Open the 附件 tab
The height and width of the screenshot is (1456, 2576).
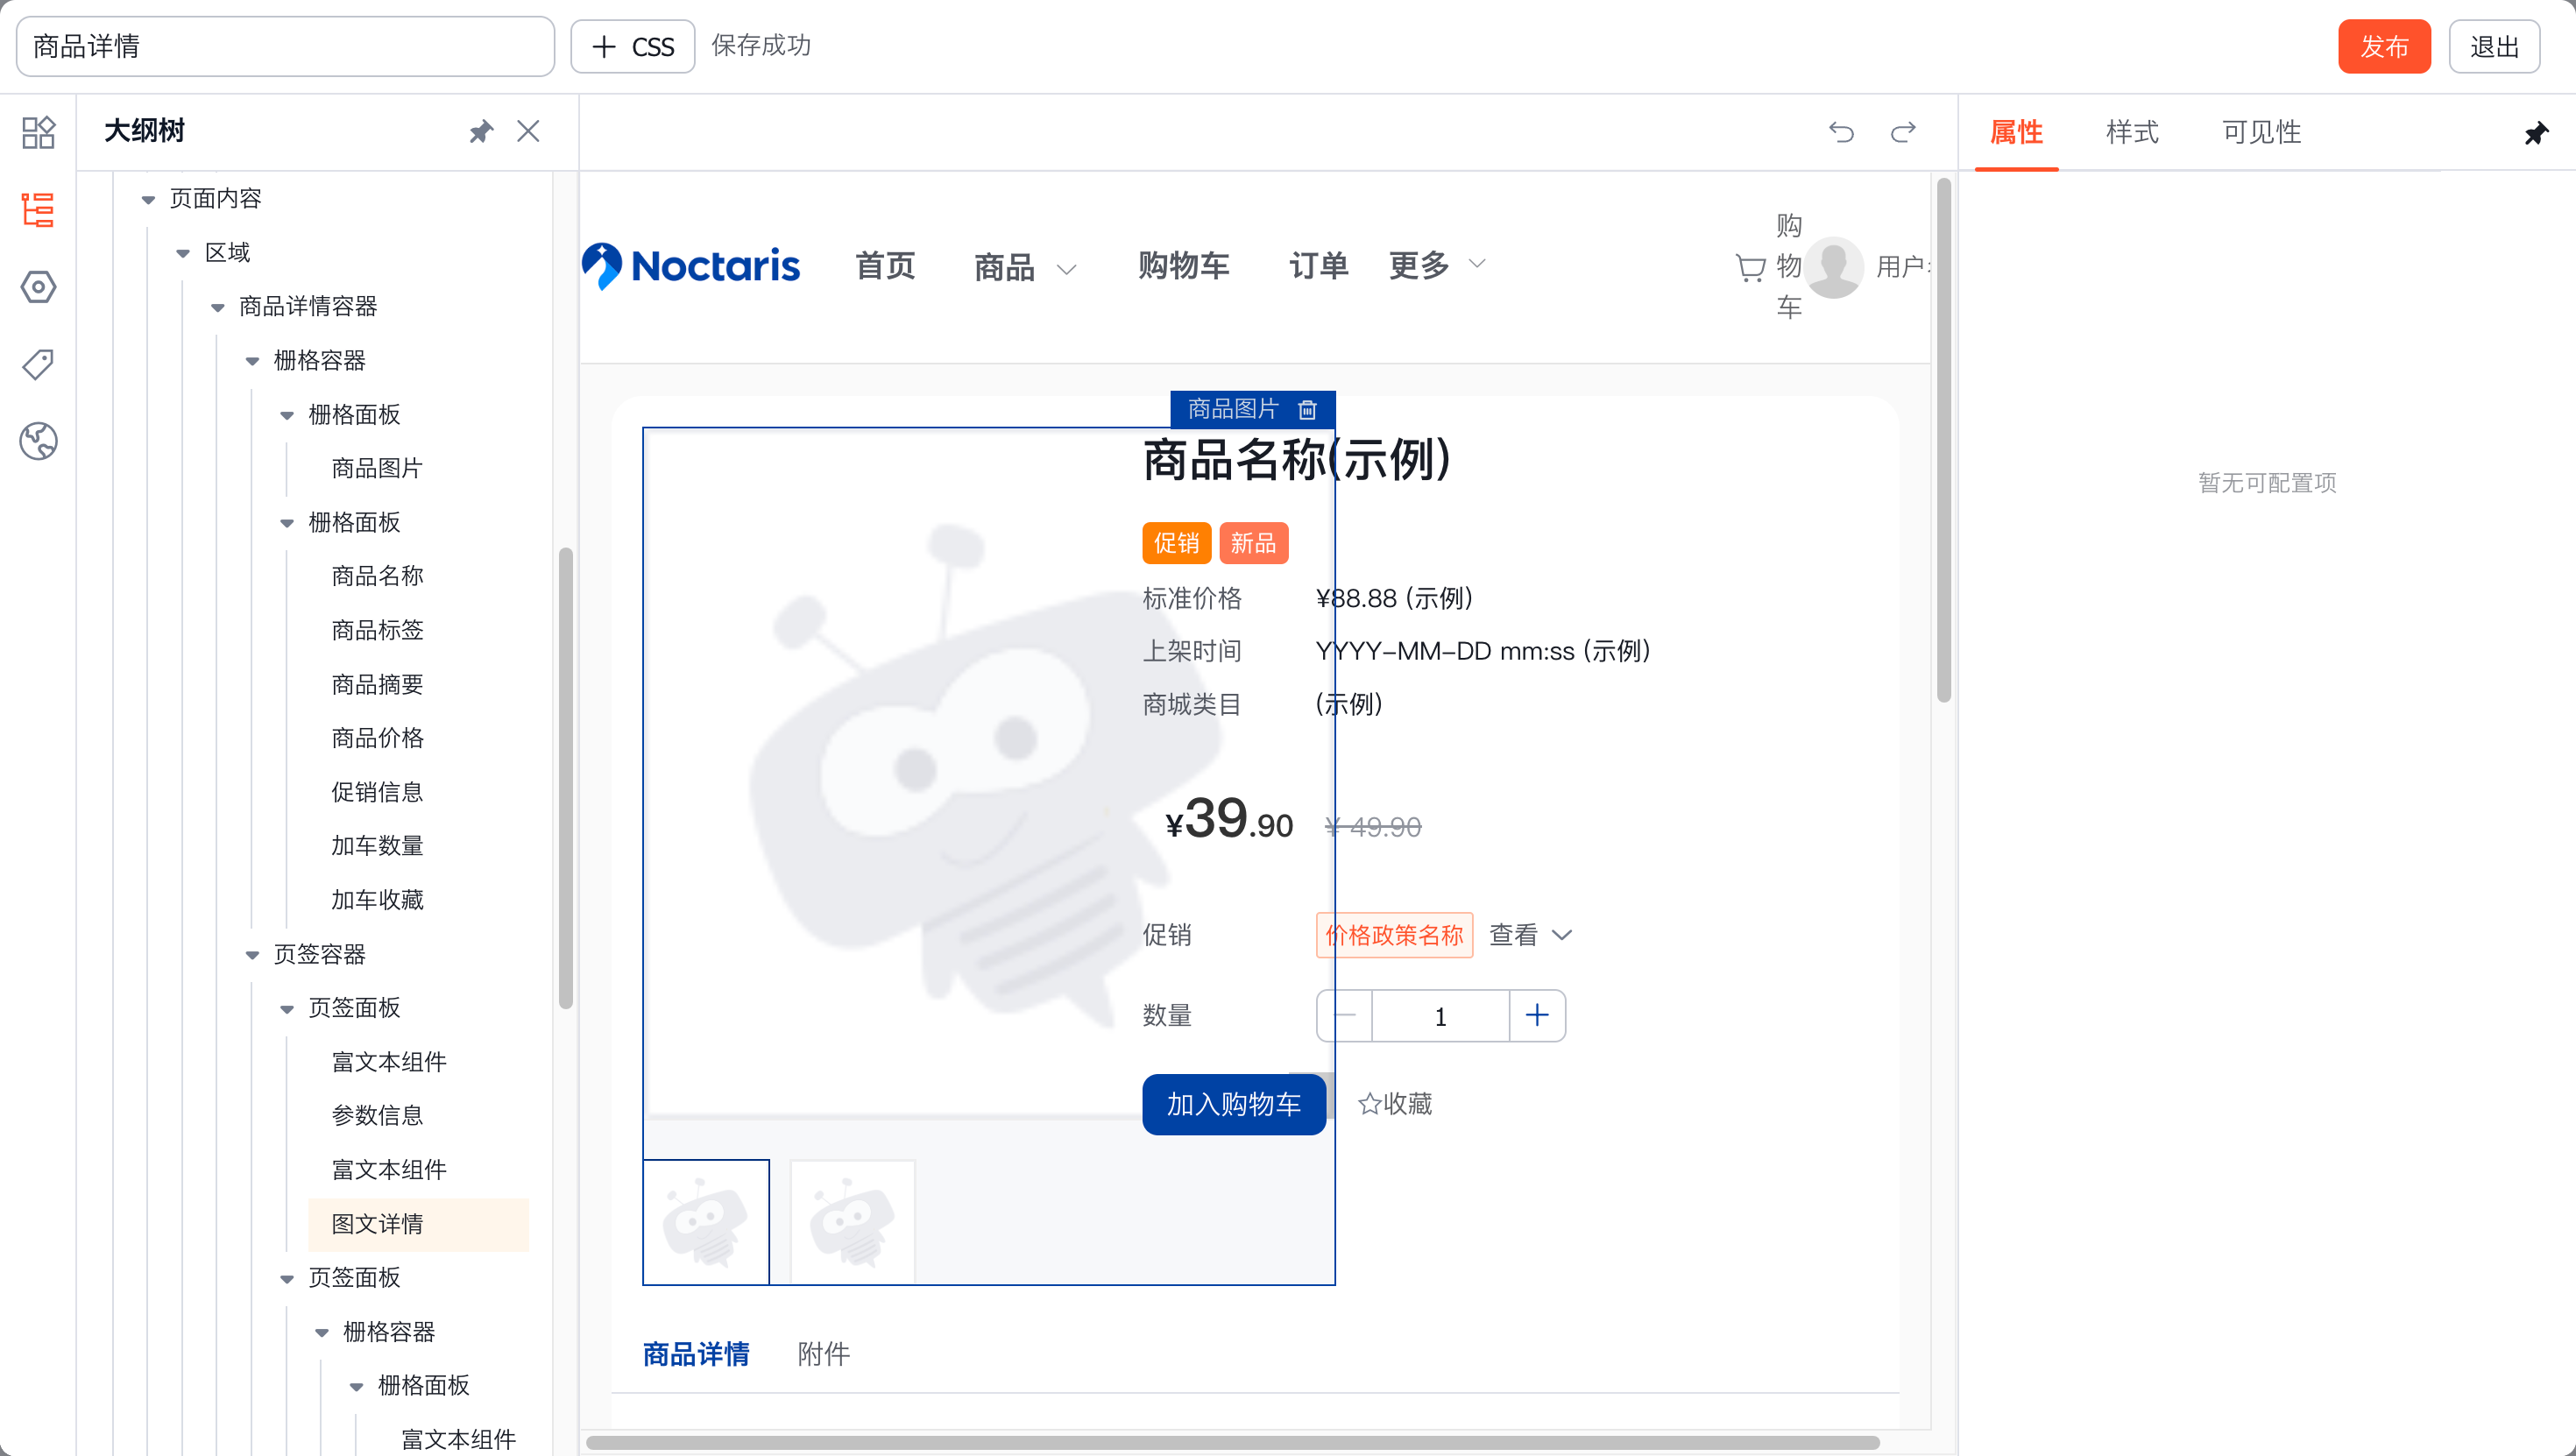823,1354
